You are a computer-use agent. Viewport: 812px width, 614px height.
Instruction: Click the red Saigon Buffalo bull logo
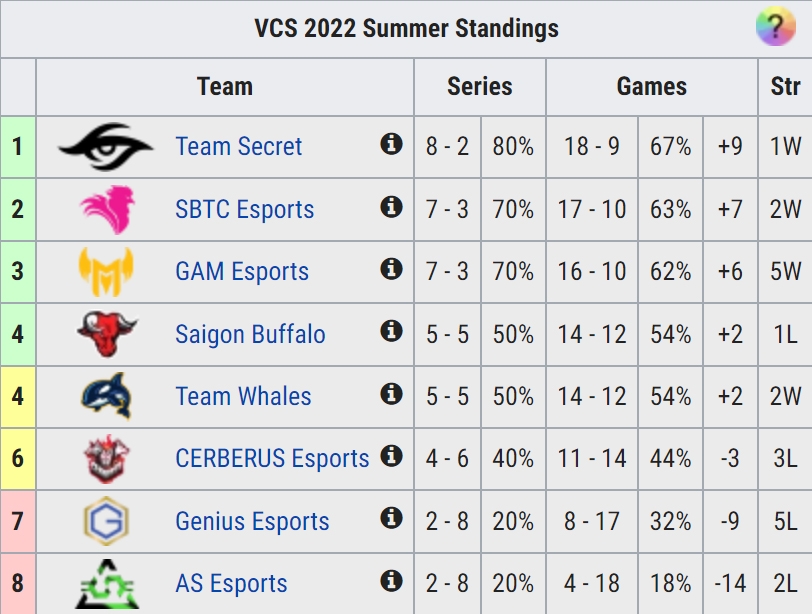[x=107, y=334]
